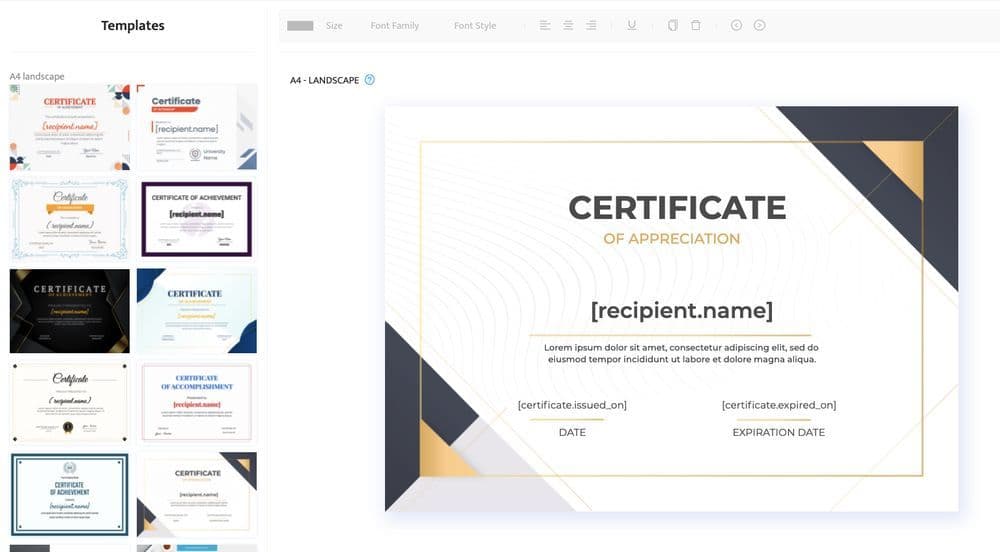Open the Font Style dropdown
Image resolution: width=1000 pixels, height=552 pixels.
click(475, 26)
